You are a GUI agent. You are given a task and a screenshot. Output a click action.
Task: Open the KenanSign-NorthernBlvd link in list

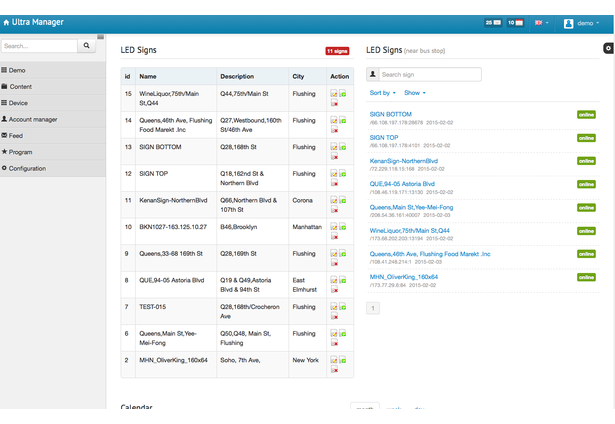(x=404, y=161)
